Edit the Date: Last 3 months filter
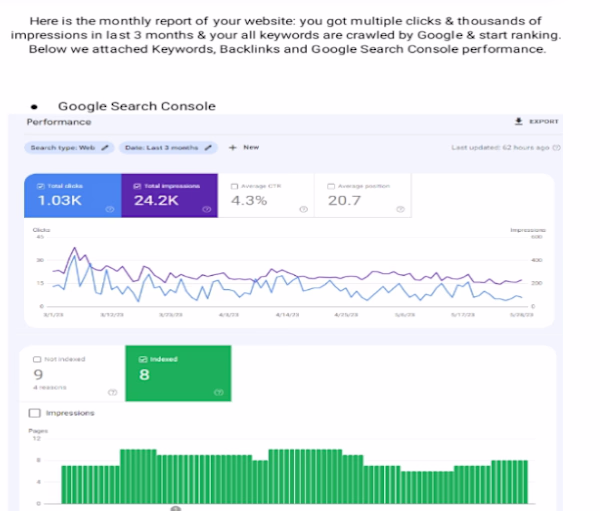The width and height of the screenshot is (600, 511). [168, 148]
